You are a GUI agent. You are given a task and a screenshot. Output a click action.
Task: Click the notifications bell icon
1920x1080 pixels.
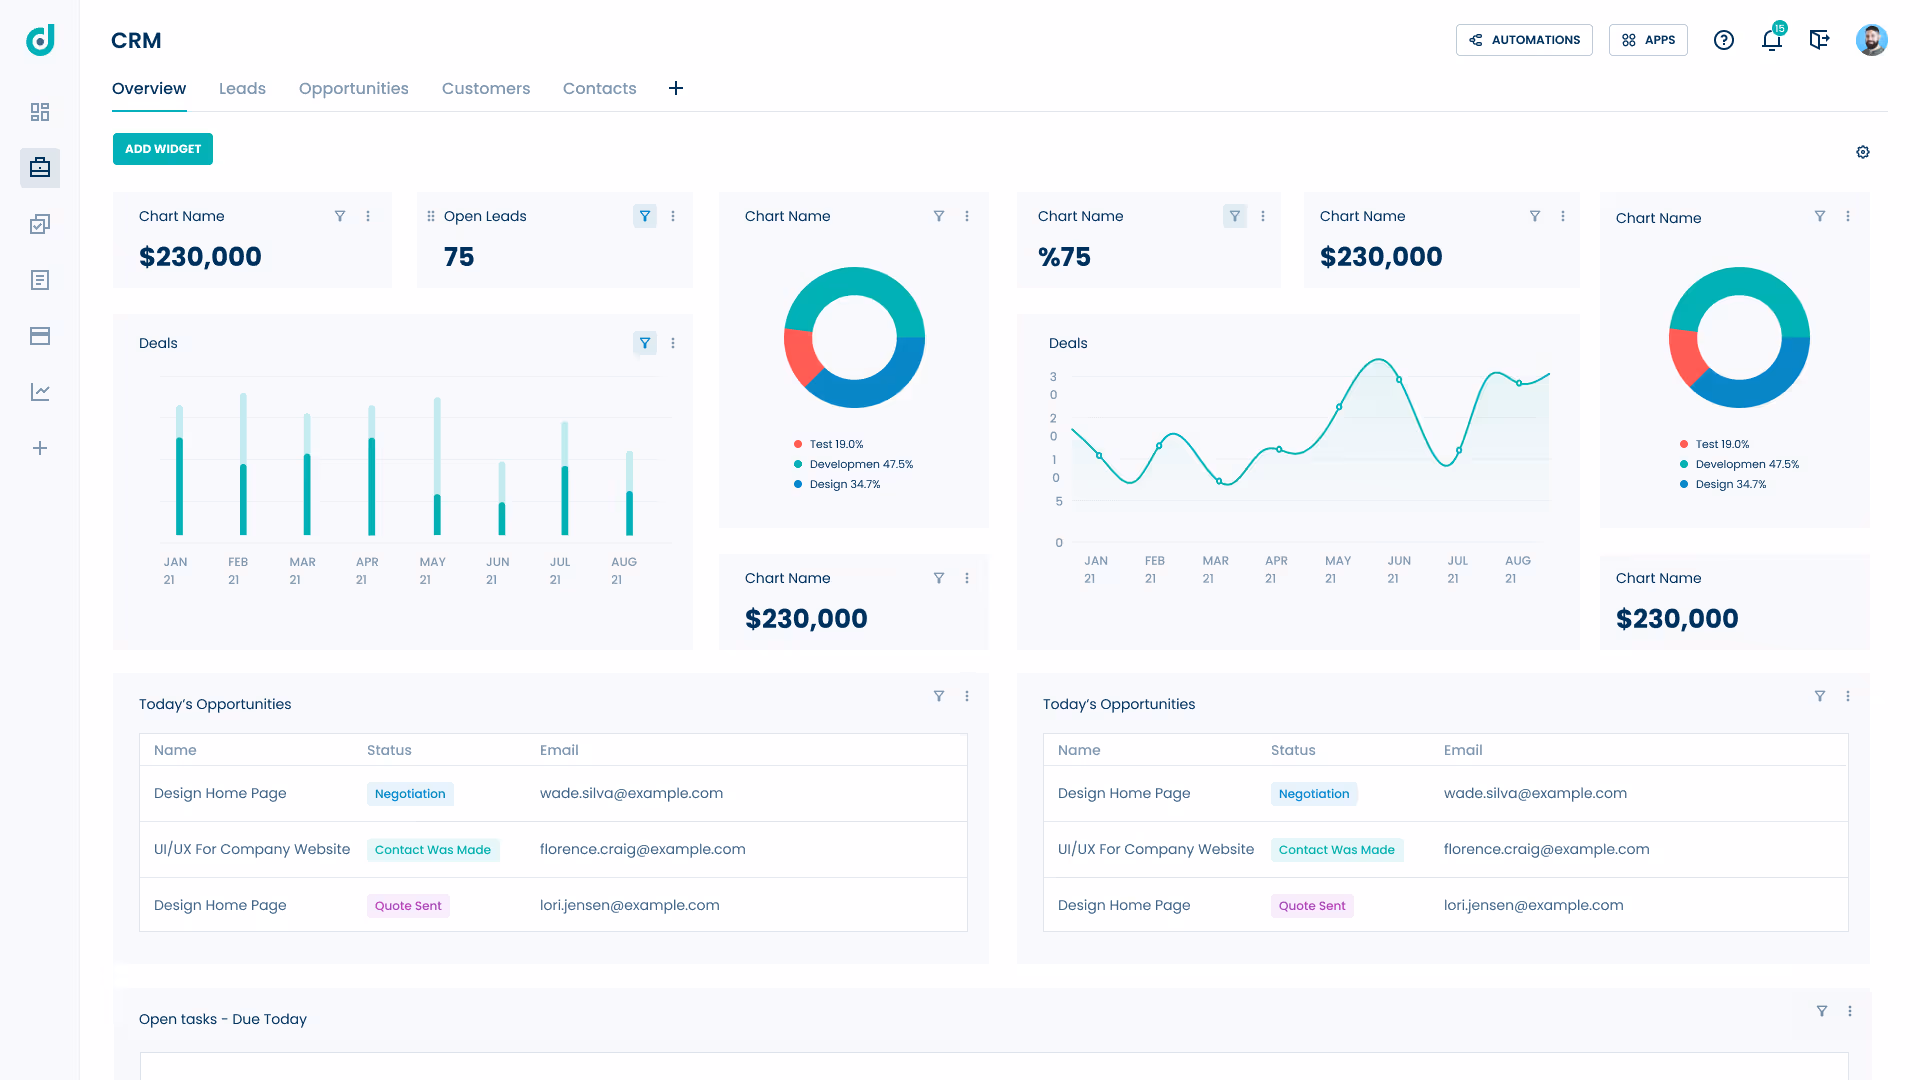(x=1771, y=40)
